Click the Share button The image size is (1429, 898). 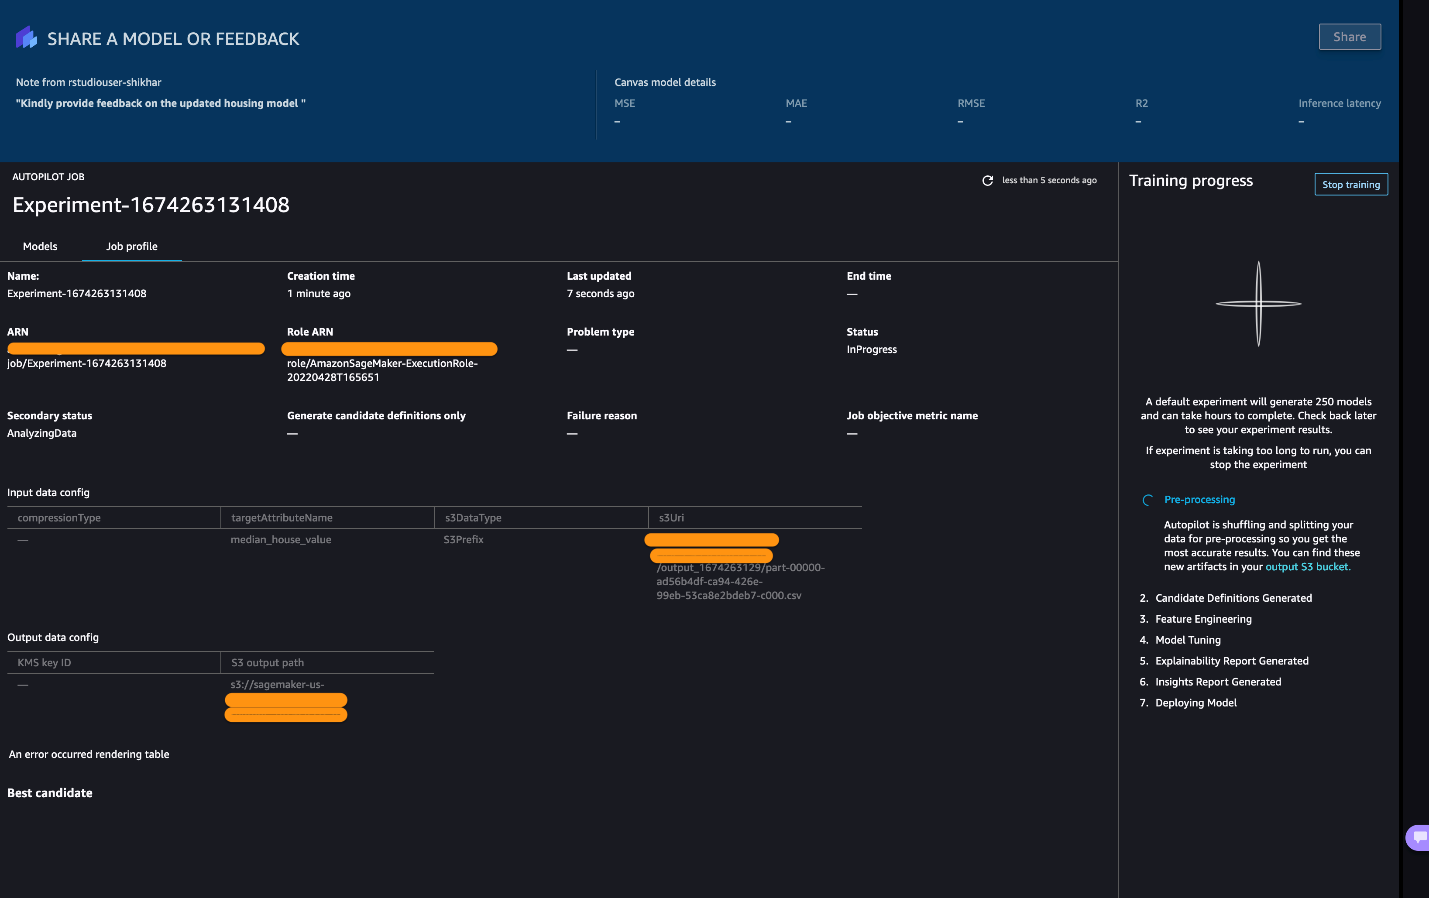(x=1350, y=37)
